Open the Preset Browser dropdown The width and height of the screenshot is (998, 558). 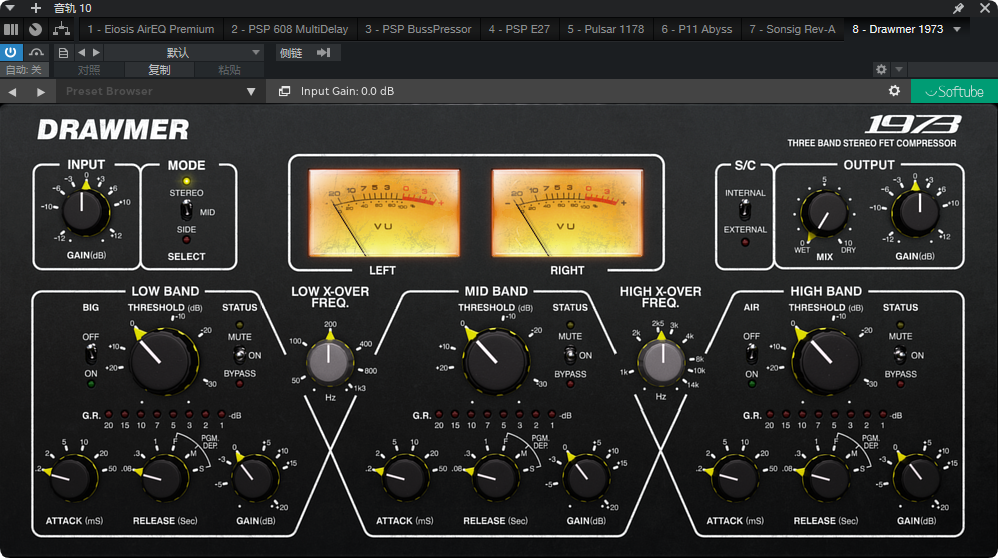pos(160,92)
